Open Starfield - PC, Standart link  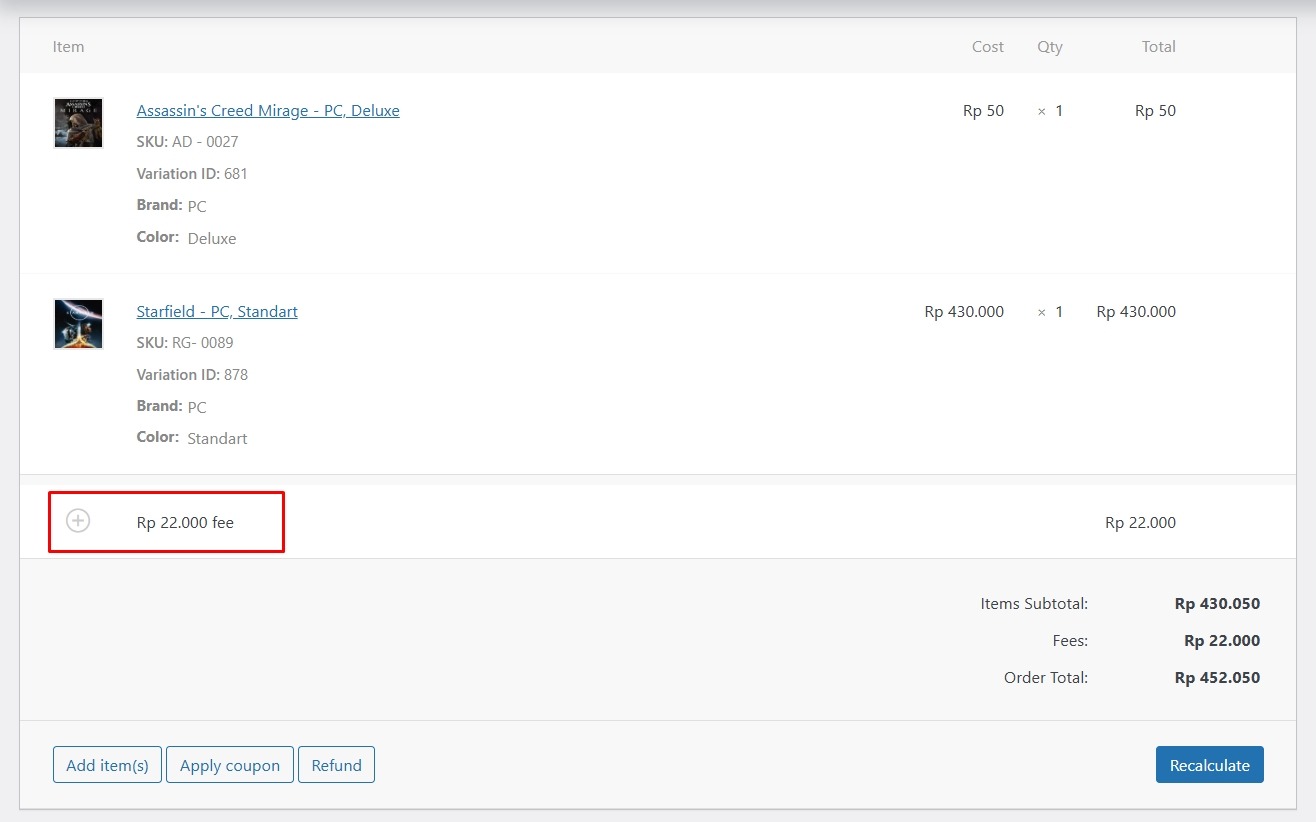click(x=217, y=312)
